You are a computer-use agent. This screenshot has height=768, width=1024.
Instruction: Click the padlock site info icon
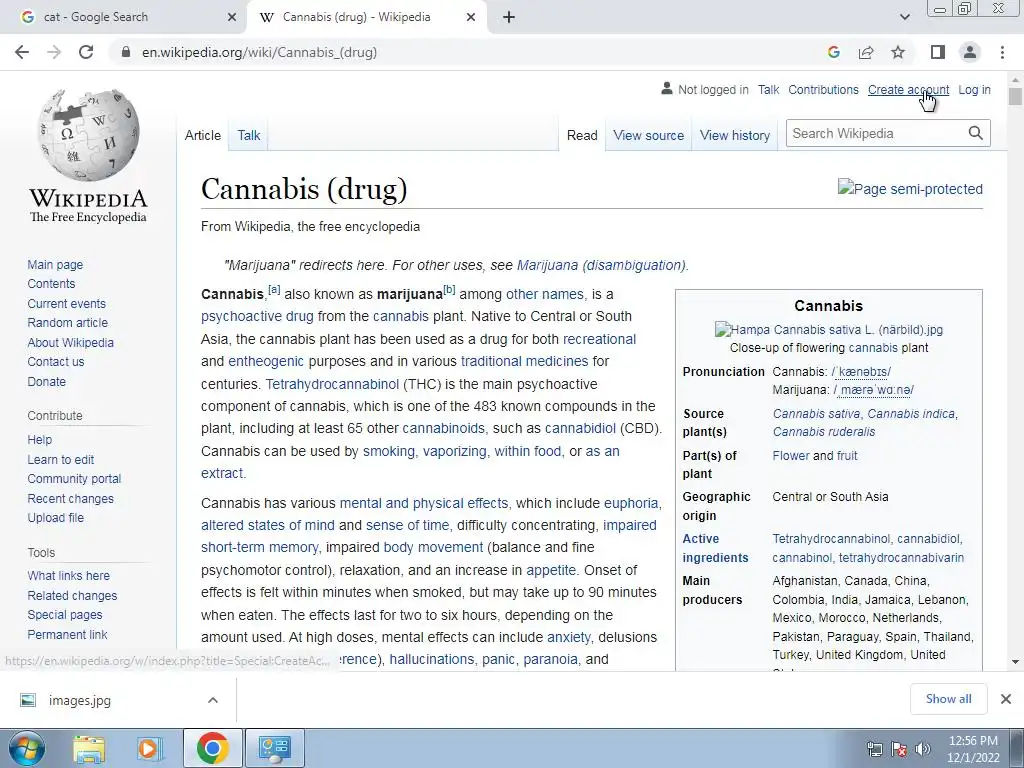(x=126, y=52)
